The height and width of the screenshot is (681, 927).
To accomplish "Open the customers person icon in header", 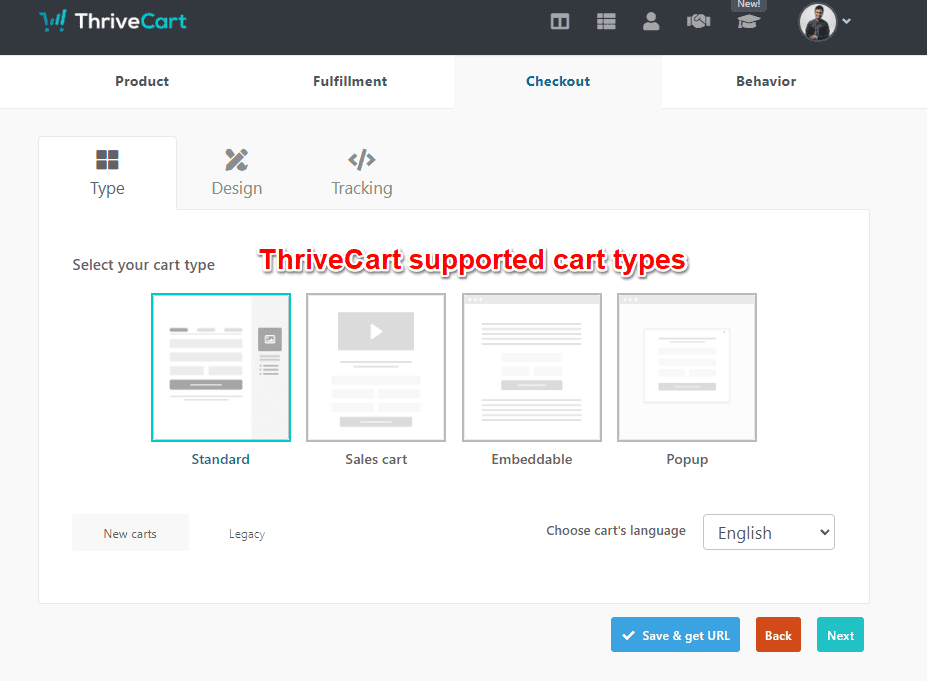I will (x=651, y=21).
